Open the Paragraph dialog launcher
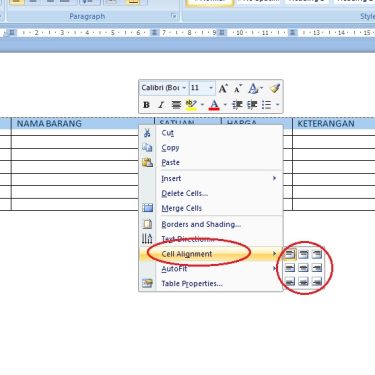This screenshot has height=375, width=375. click(173, 16)
